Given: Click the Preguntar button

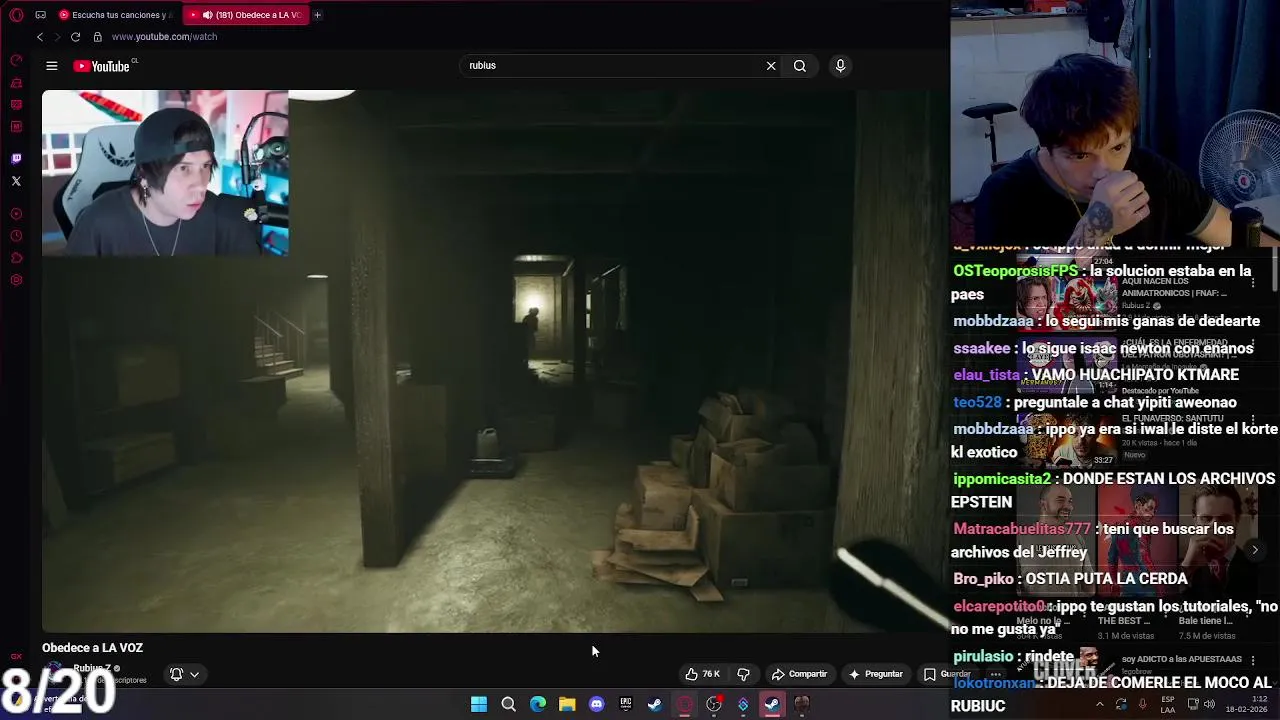Looking at the screenshot, I should coord(876,674).
